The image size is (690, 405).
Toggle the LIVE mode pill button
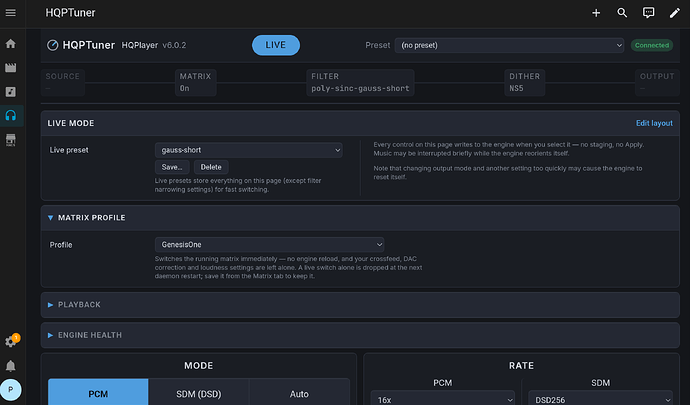[276, 45]
